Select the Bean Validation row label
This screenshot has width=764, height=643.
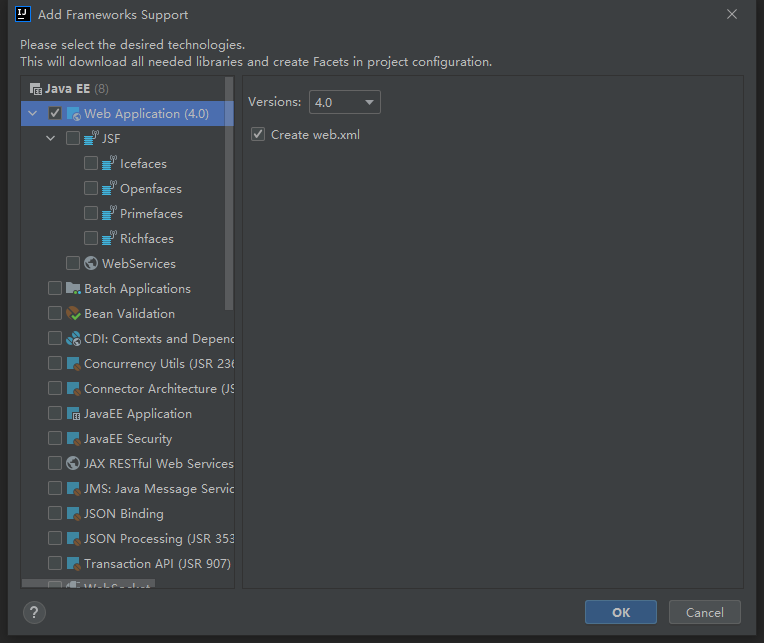pyautogui.click(x=129, y=313)
